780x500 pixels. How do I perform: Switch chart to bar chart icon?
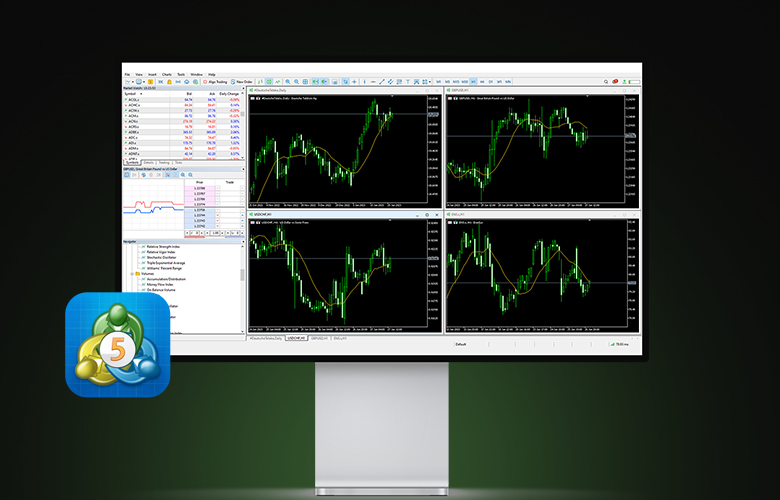[x=260, y=82]
